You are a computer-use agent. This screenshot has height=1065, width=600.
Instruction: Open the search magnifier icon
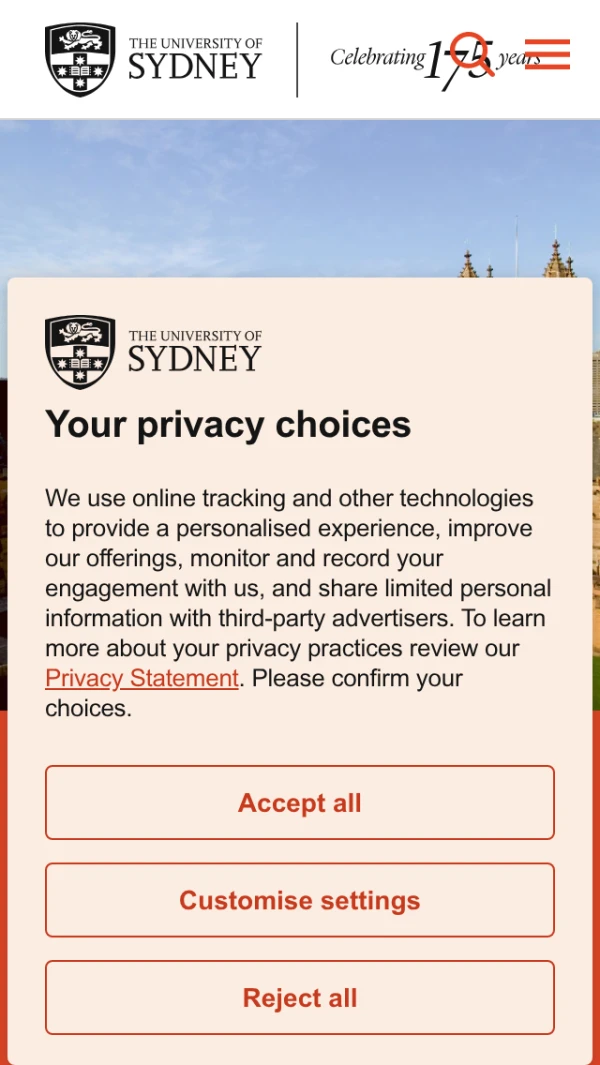click(471, 53)
